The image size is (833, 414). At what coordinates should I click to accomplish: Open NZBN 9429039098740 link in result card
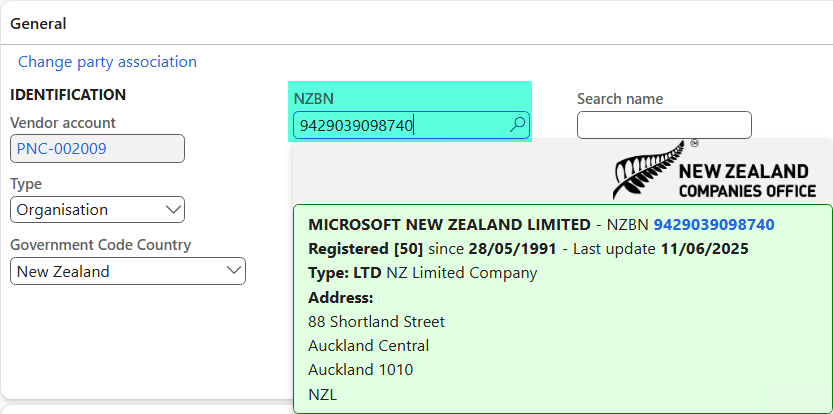713,224
